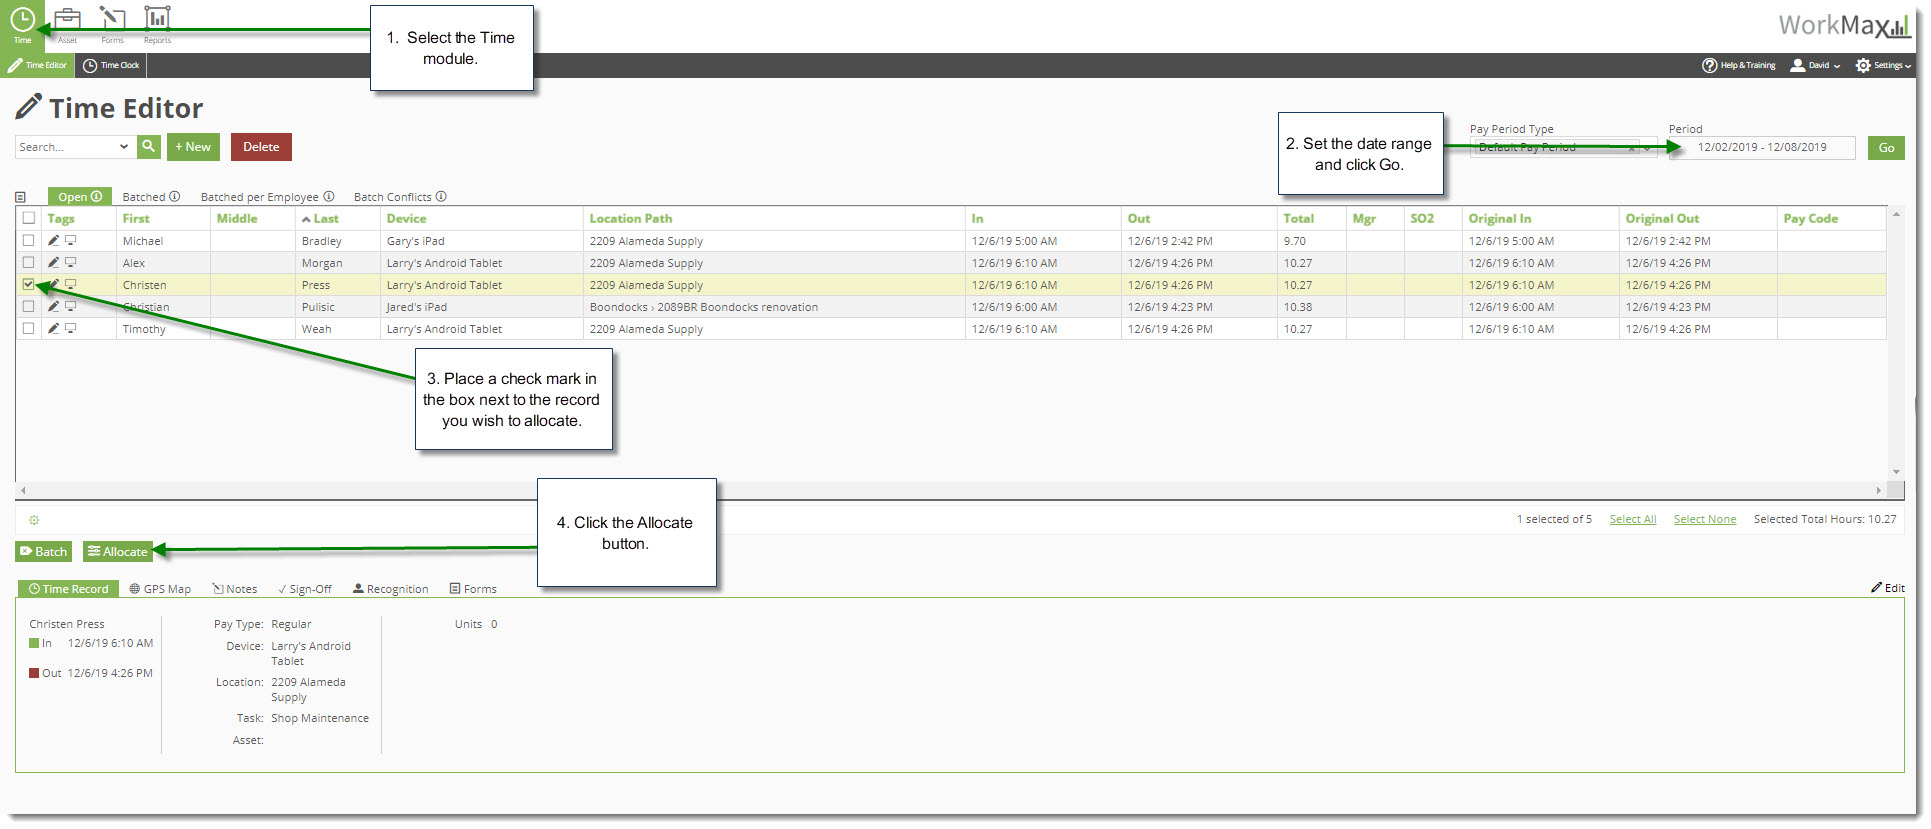The image size is (1931, 829).
Task: Check the box for Timothy Weah
Action: coord(28,329)
